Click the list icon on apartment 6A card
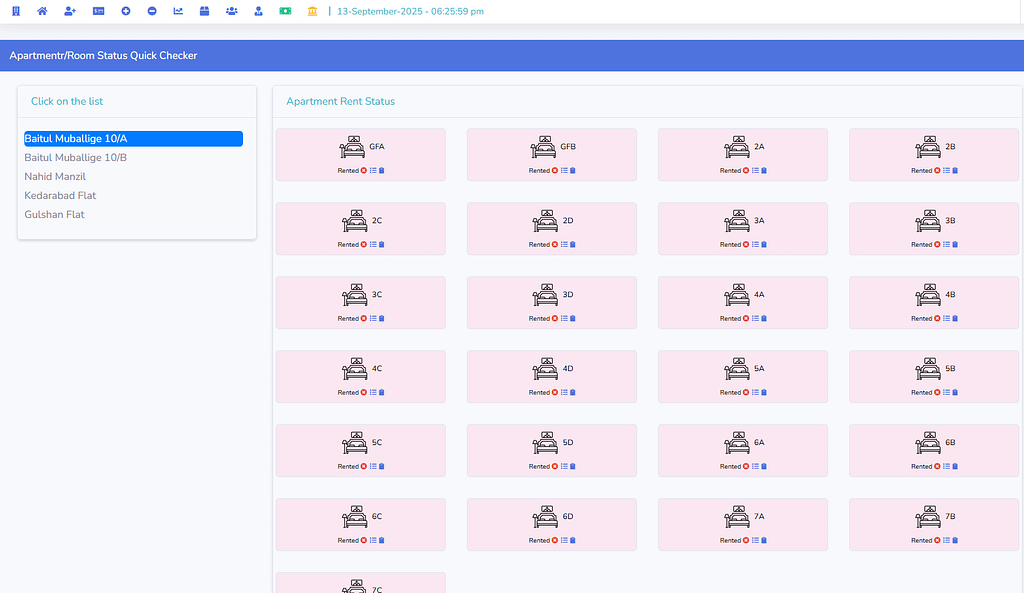Image resolution: width=1024 pixels, height=593 pixels. (x=755, y=466)
